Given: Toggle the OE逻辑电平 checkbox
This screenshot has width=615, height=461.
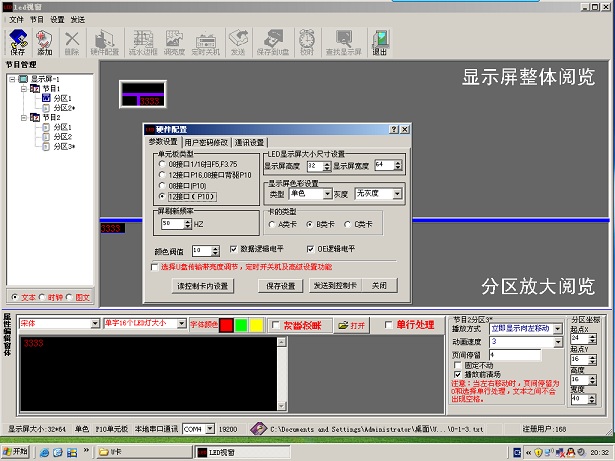Looking at the screenshot, I should click(310, 248).
